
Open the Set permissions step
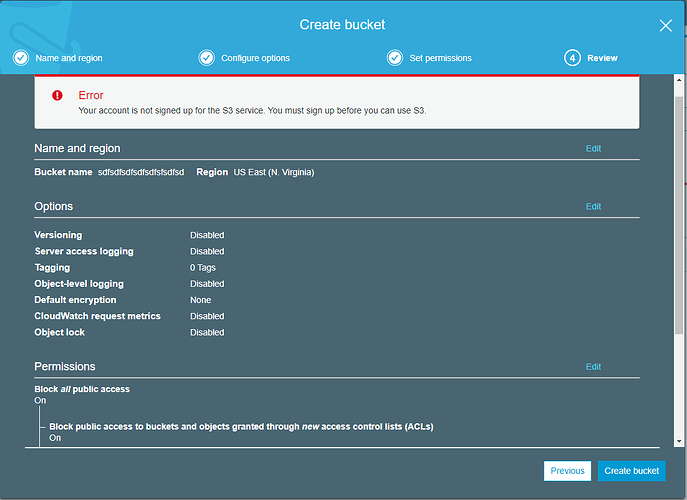point(440,58)
